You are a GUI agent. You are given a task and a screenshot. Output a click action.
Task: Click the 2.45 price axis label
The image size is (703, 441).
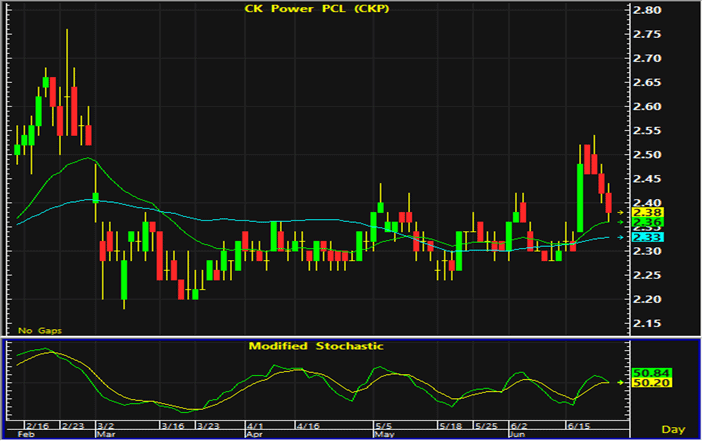point(647,179)
